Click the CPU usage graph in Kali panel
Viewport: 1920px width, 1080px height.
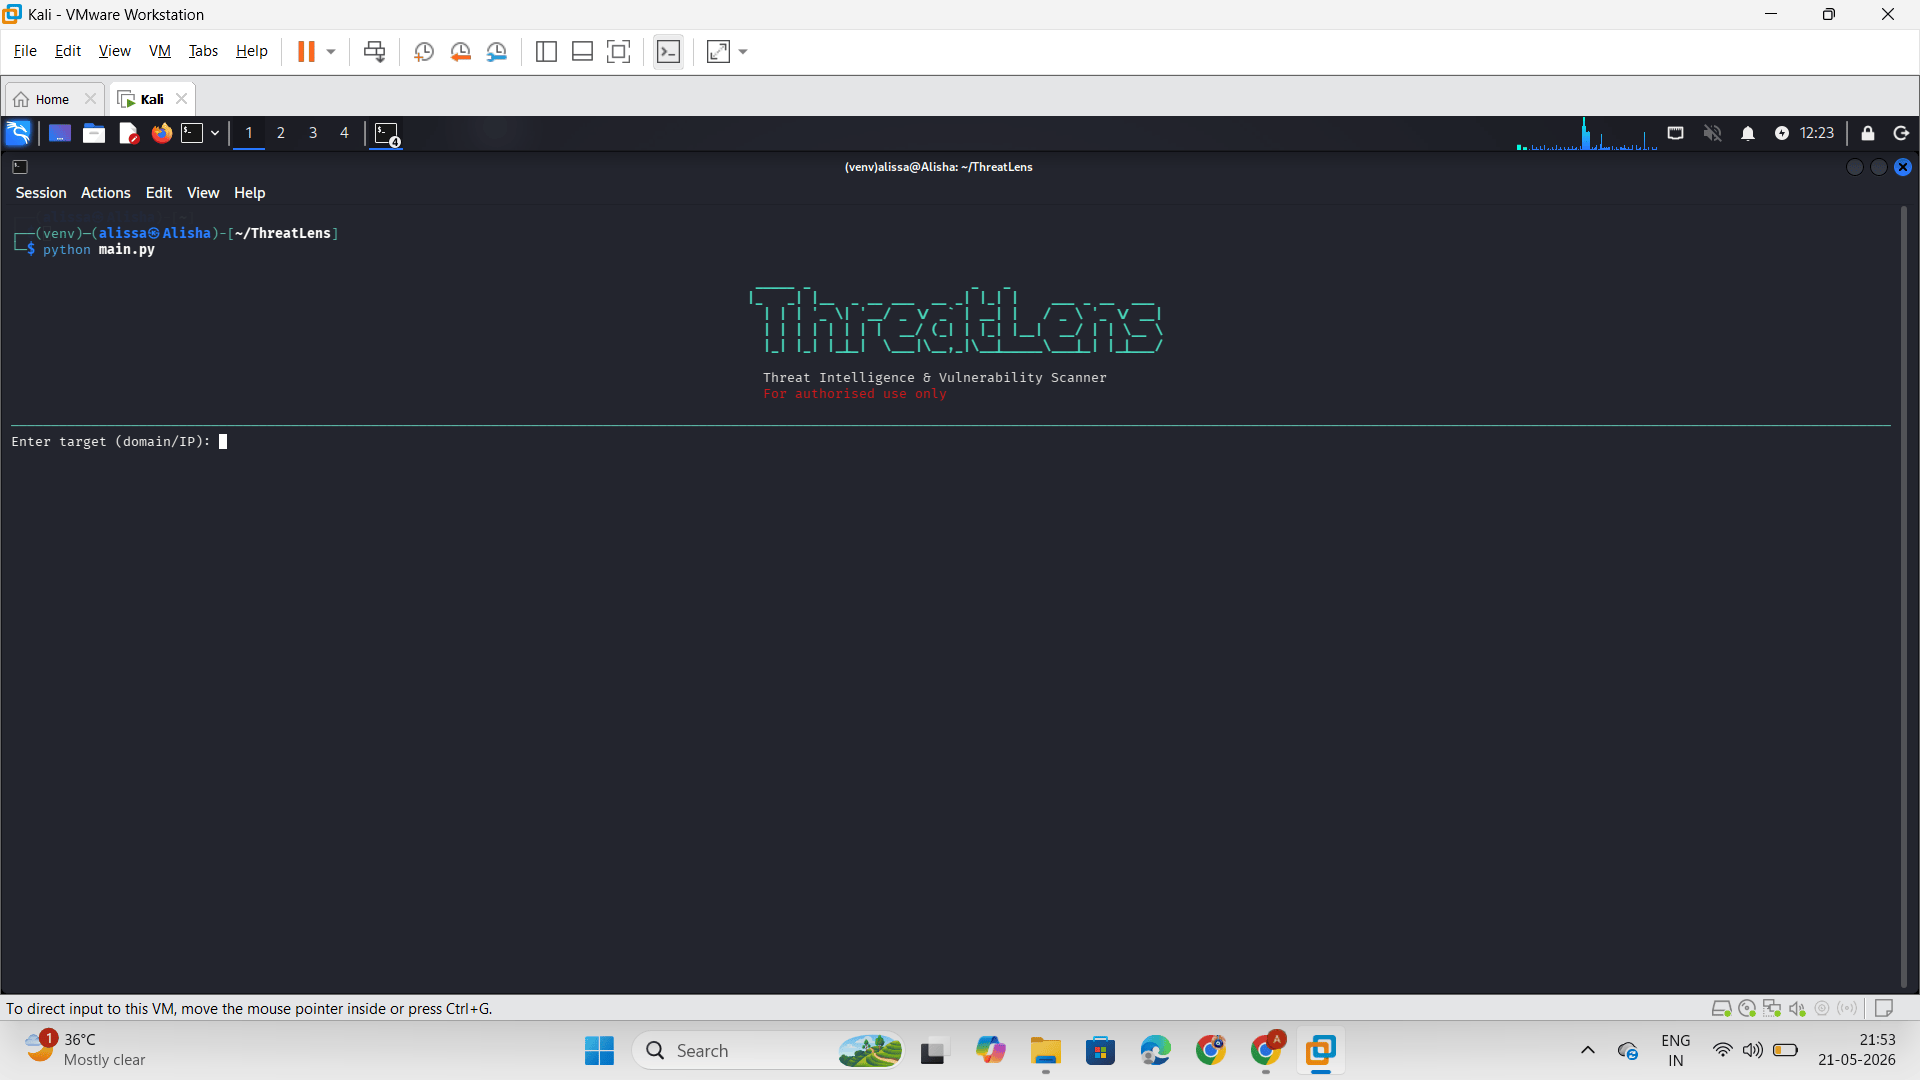[1587, 133]
